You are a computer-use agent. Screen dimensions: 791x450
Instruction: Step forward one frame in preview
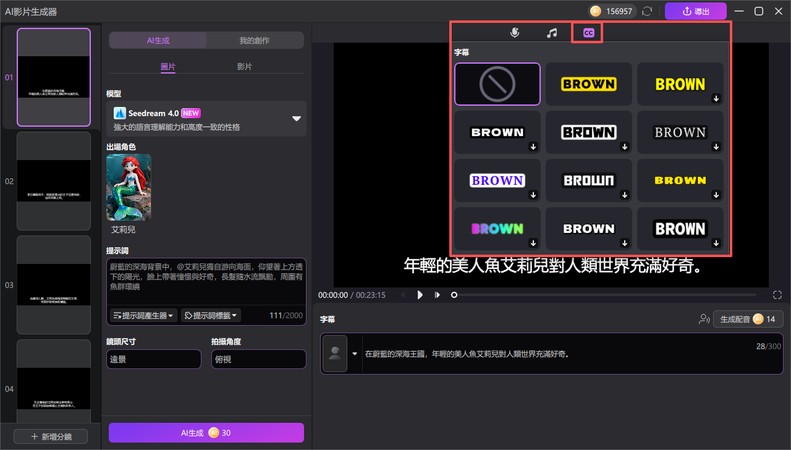(x=437, y=295)
